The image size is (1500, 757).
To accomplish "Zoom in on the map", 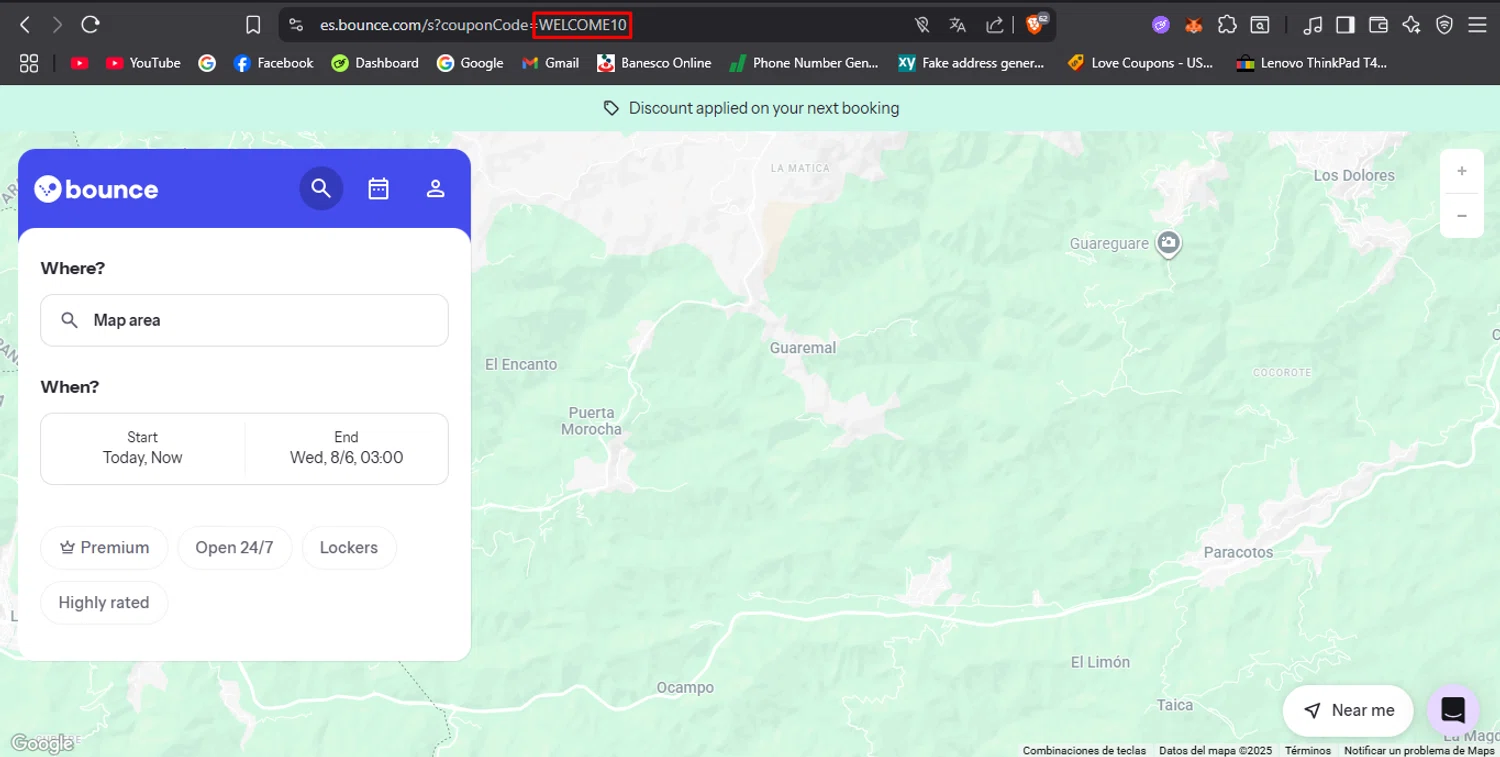I will [x=1461, y=172].
